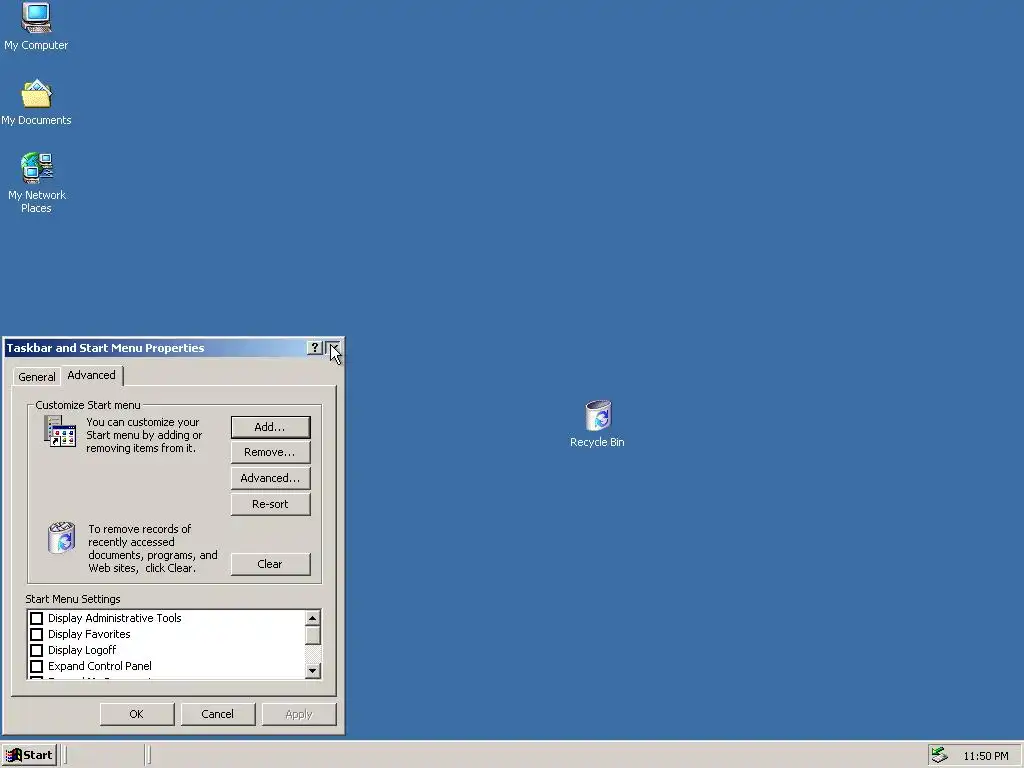
Task: Click the taskbar clock showing 11:50 PM
Action: pos(985,756)
